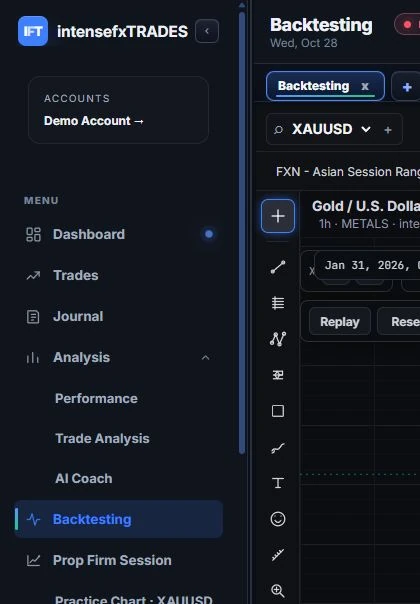
Task: Select the FXN - Asian Session Range indicator
Action: pos(348,171)
